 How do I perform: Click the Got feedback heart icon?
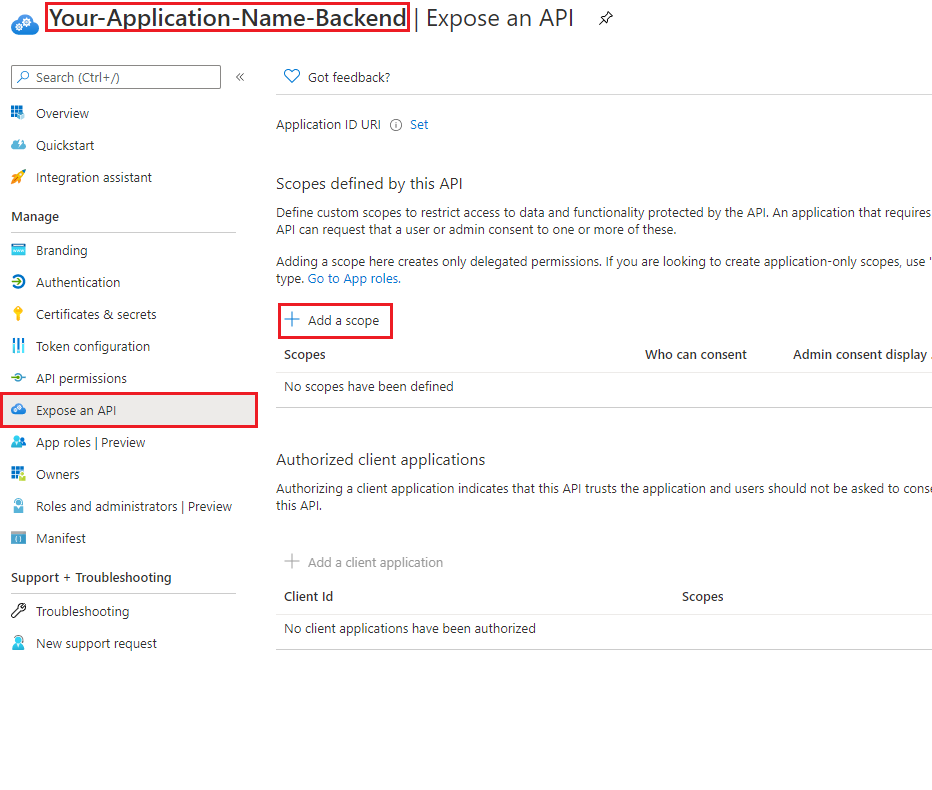pyautogui.click(x=292, y=76)
